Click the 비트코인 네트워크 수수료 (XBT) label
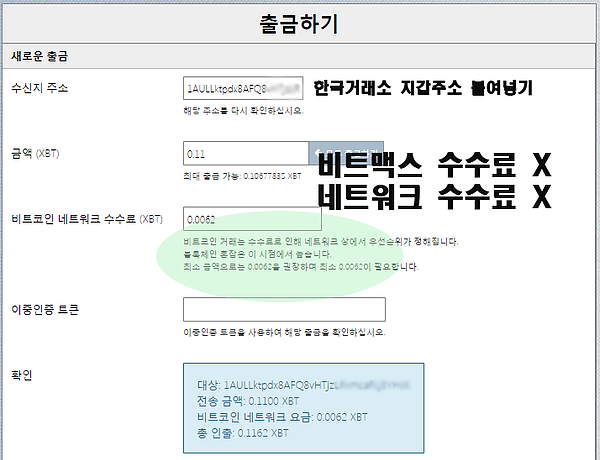This screenshot has width=600, height=460. (x=86, y=219)
